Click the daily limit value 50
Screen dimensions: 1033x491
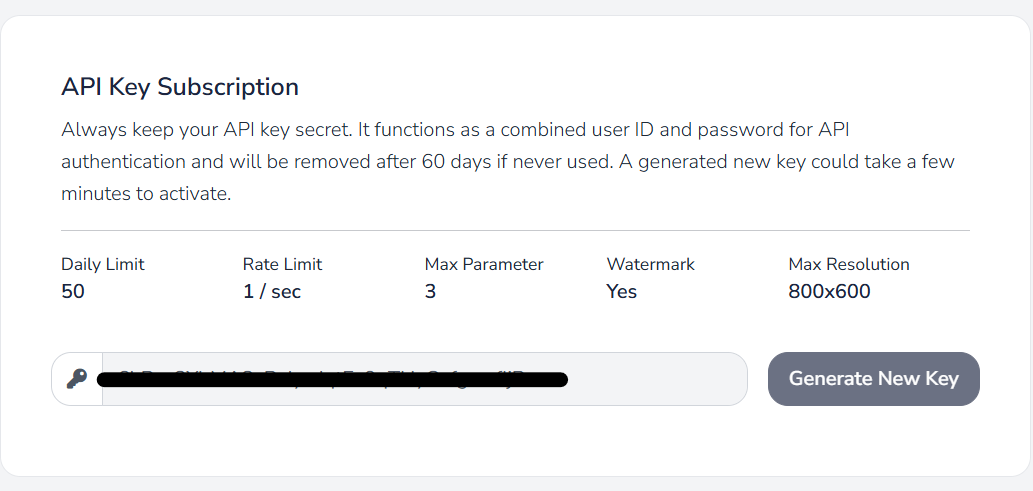(x=73, y=291)
